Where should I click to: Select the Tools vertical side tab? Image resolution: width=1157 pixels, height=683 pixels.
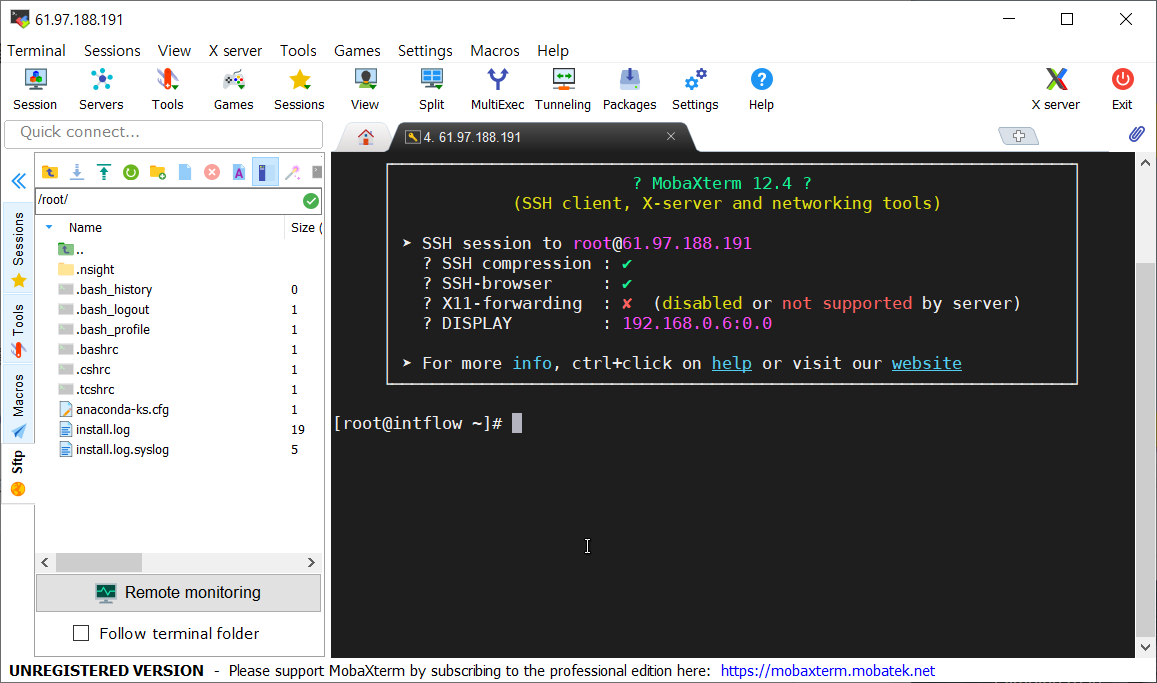click(x=18, y=330)
